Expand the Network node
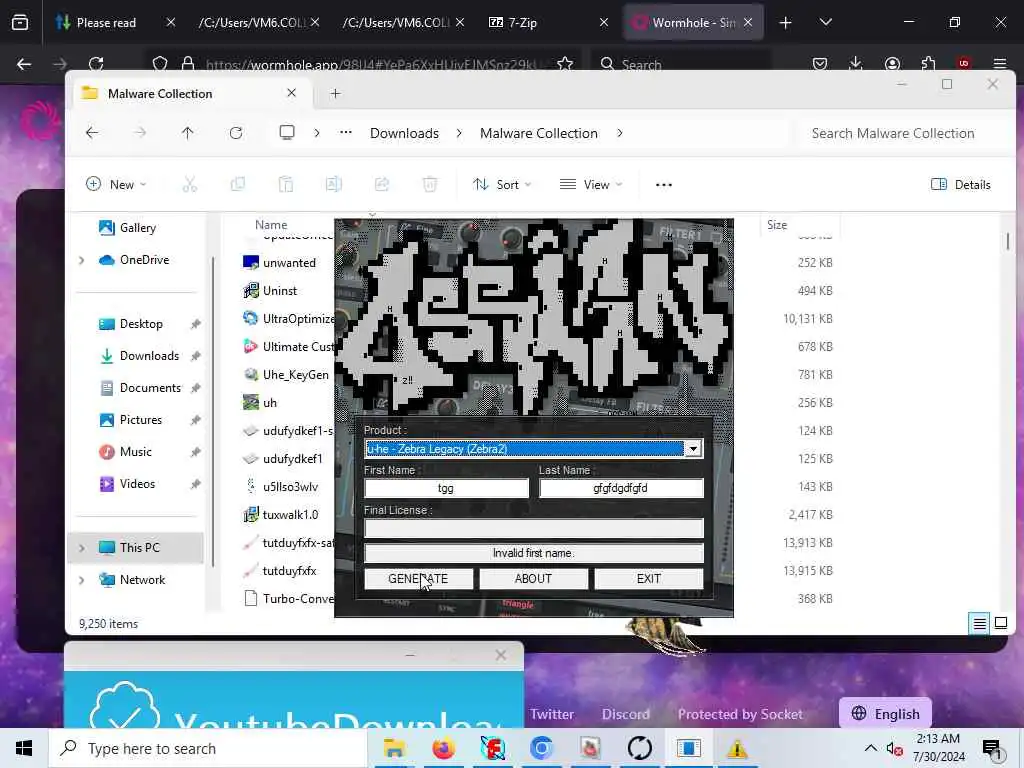Image resolution: width=1024 pixels, height=768 pixels. (82, 580)
